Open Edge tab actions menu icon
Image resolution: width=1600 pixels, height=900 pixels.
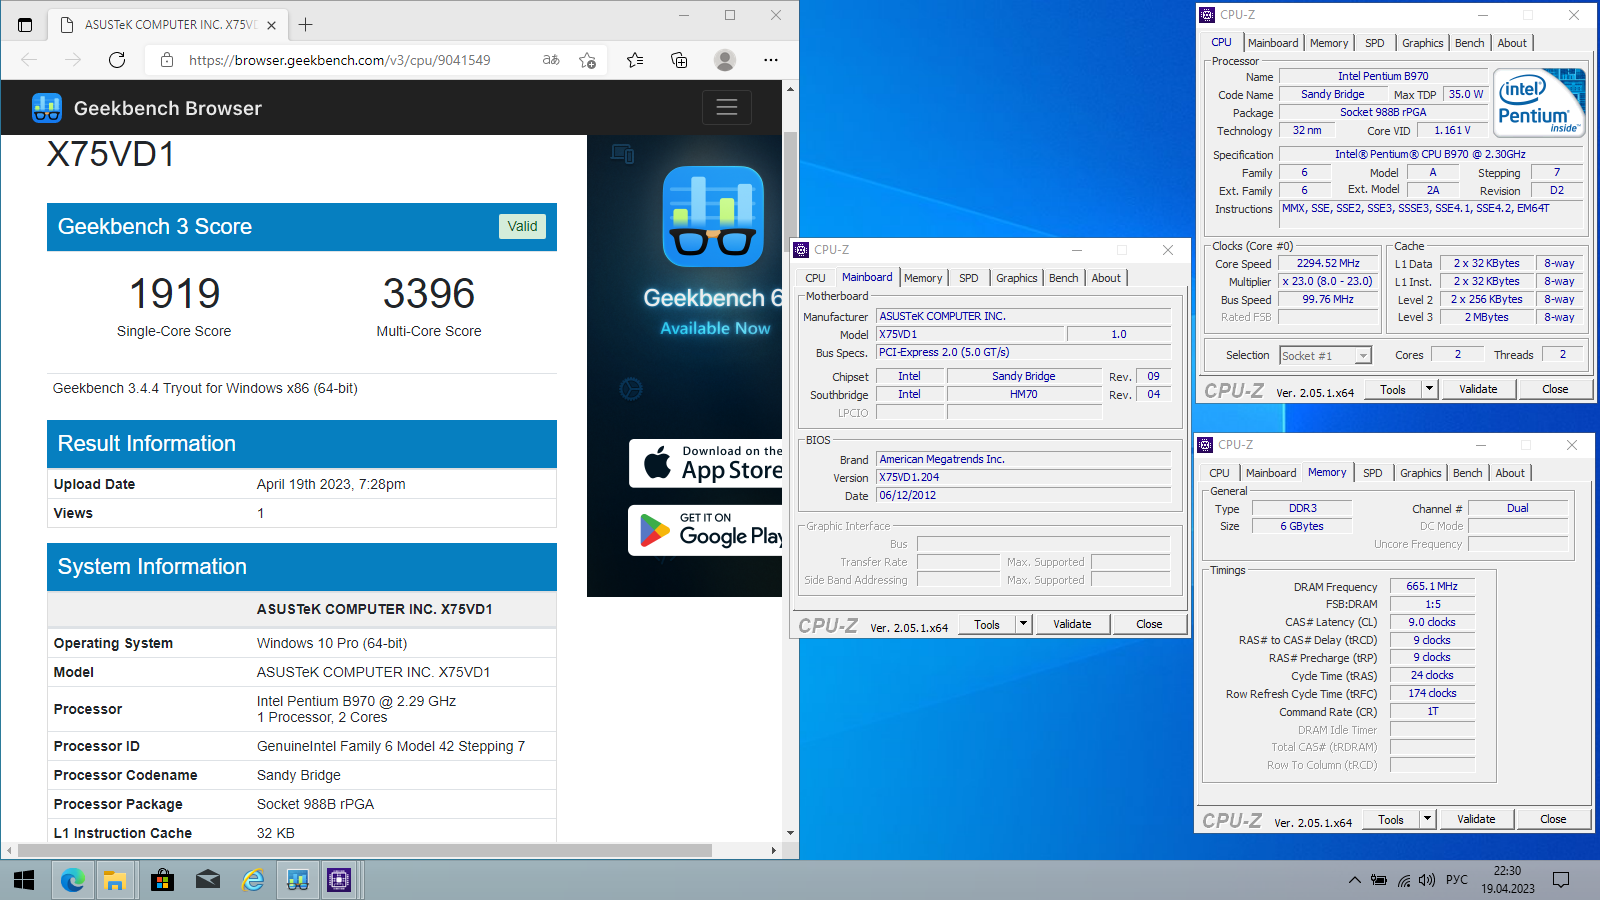pyautogui.click(x=25, y=24)
